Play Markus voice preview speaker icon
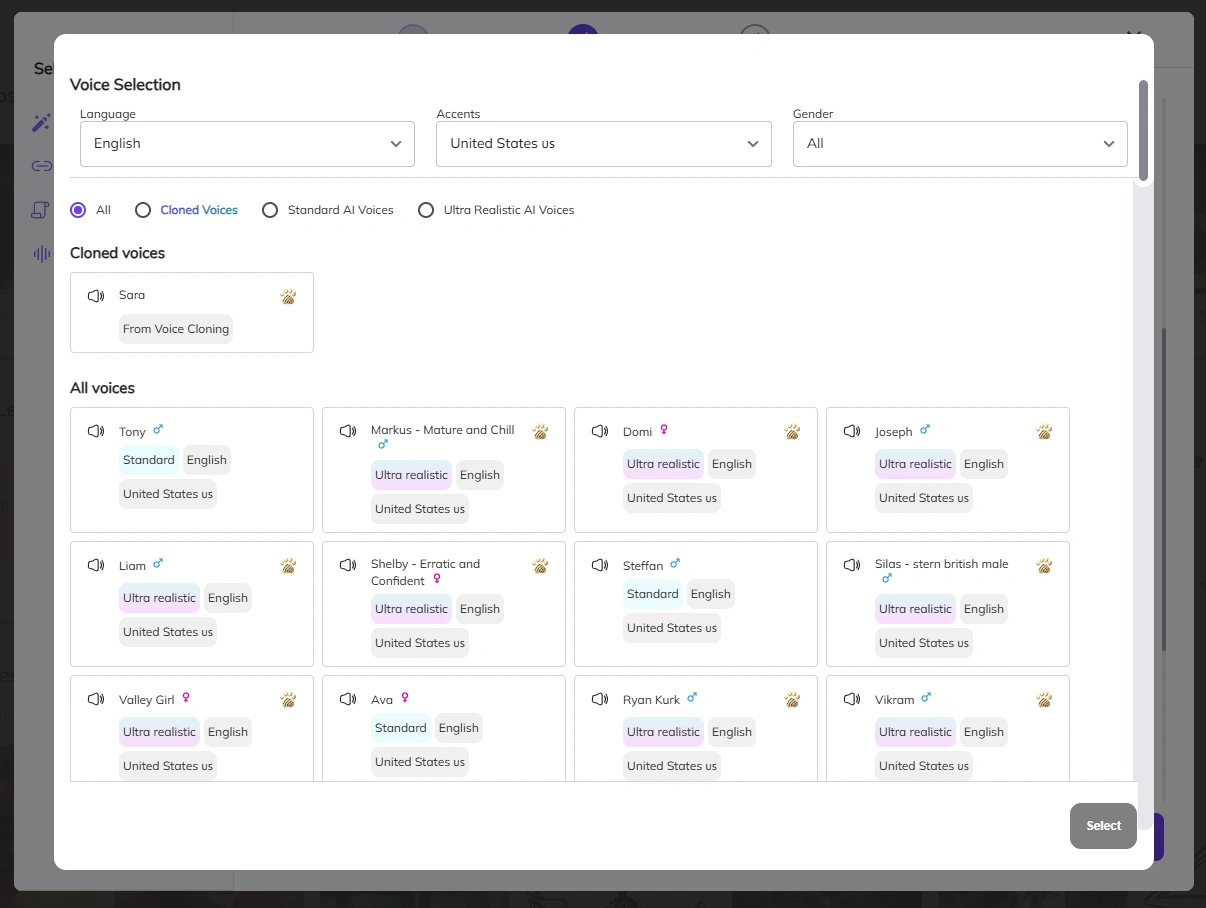 [348, 431]
